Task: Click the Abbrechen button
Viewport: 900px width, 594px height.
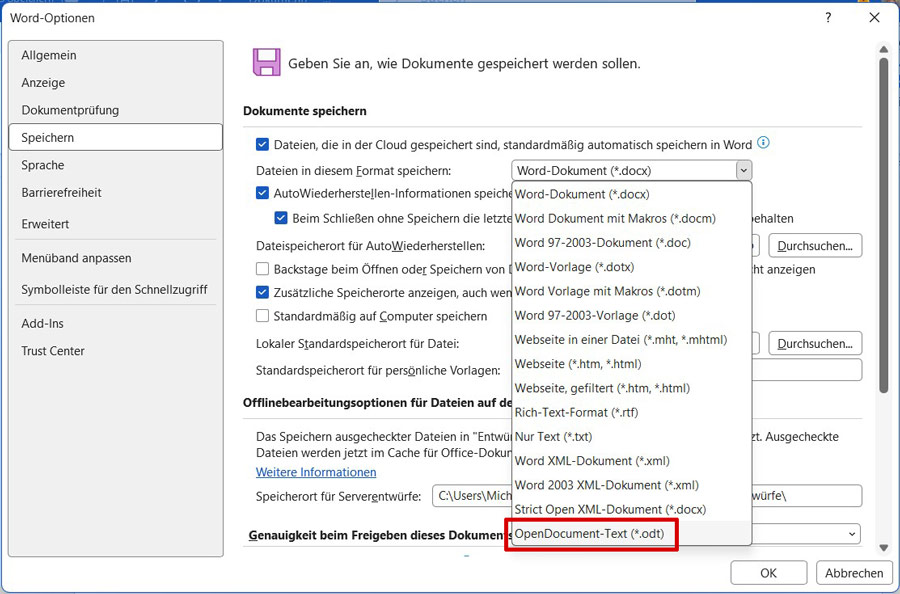Action: pyautogui.click(x=854, y=573)
